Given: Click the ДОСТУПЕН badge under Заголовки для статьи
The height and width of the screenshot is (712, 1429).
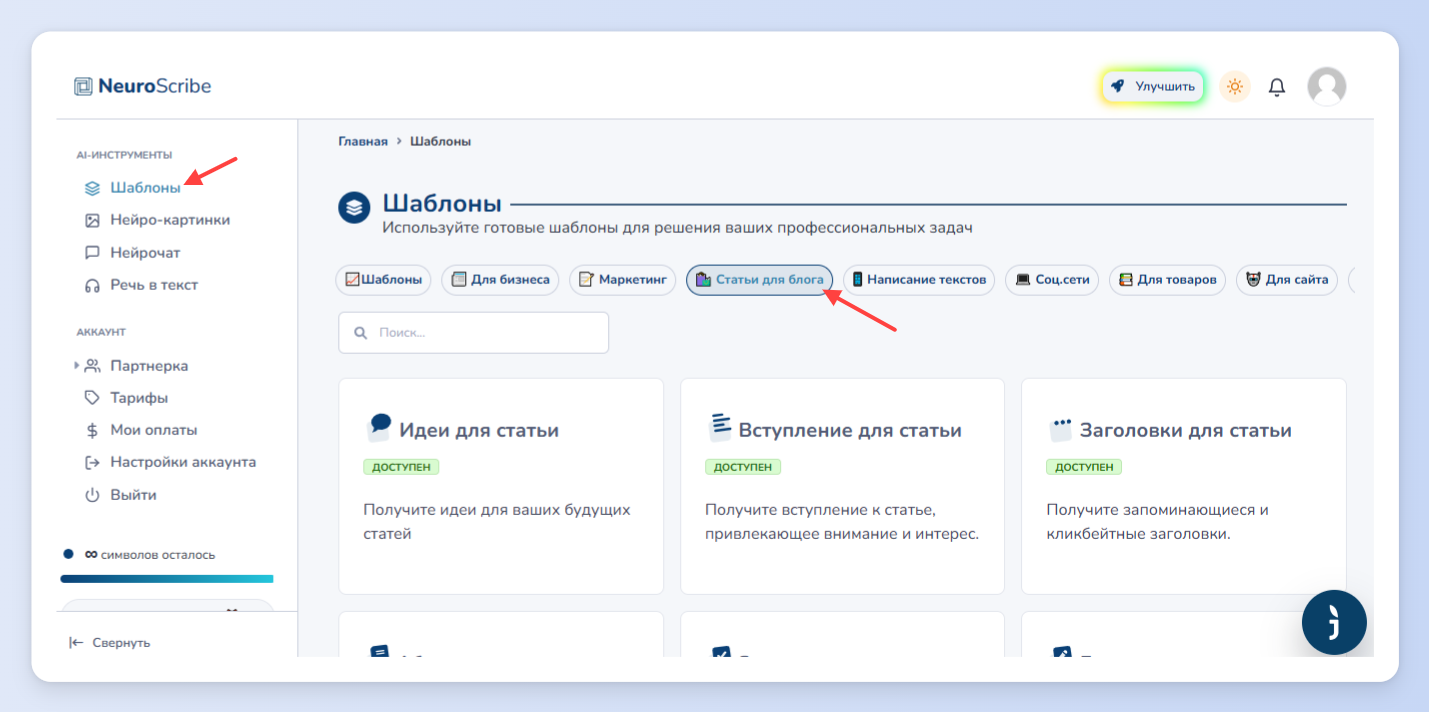Looking at the screenshot, I should pos(1084,467).
